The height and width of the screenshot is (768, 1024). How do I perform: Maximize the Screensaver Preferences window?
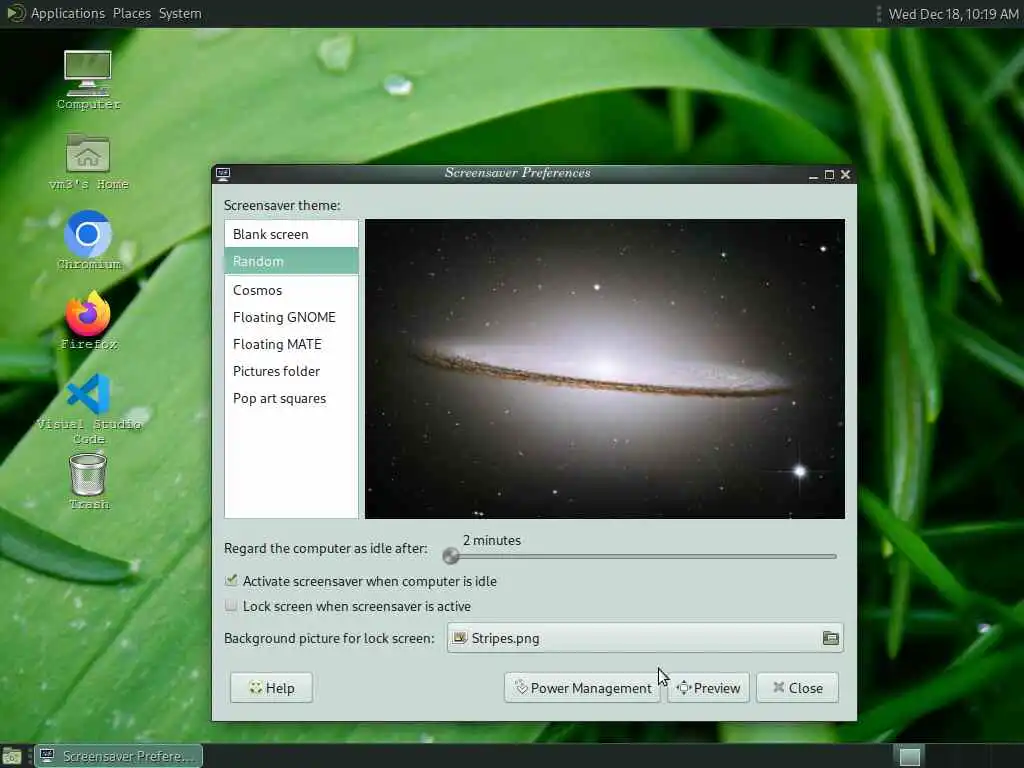[829, 174]
